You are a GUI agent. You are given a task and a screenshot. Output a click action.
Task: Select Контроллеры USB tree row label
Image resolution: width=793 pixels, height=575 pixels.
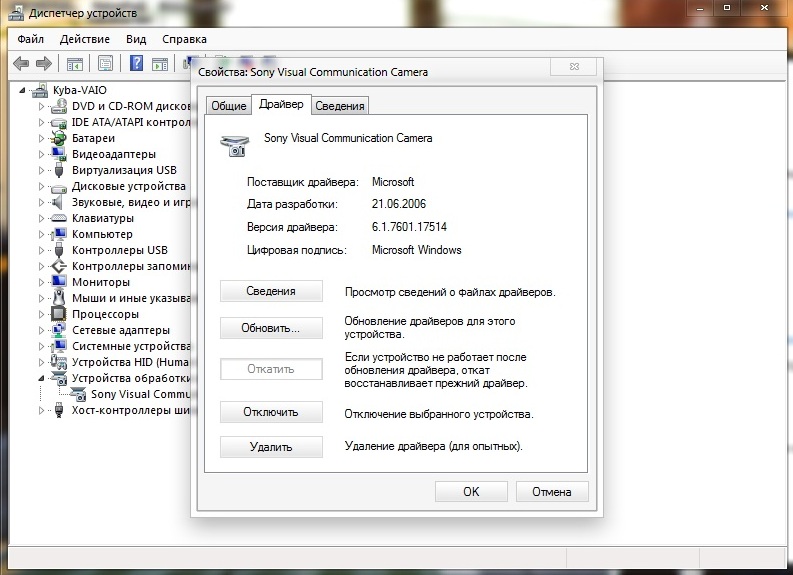[120, 250]
